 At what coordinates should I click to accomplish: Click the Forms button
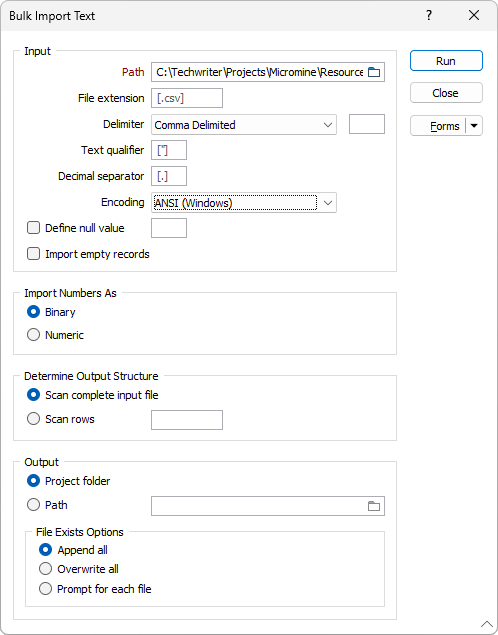(x=438, y=126)
